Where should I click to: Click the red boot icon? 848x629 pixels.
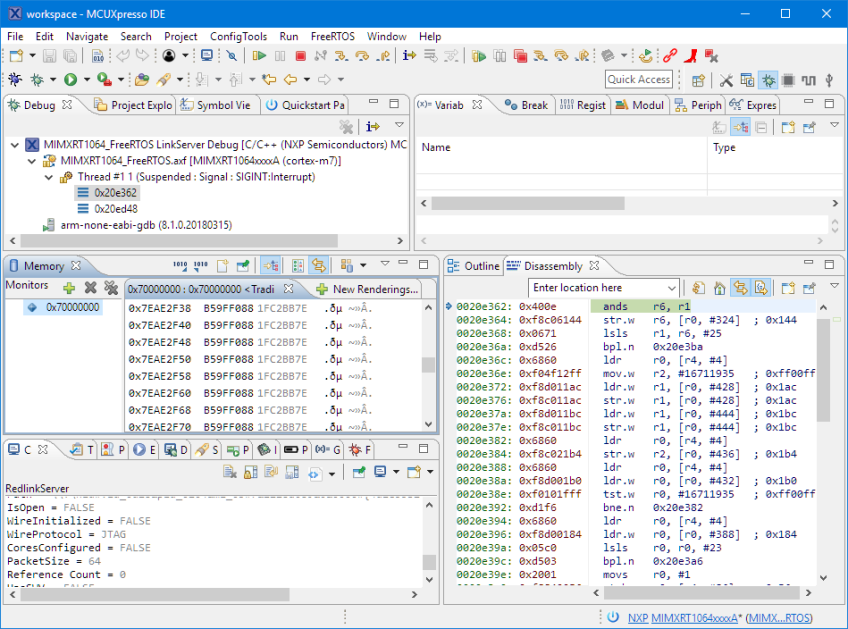tap(691, 56)
